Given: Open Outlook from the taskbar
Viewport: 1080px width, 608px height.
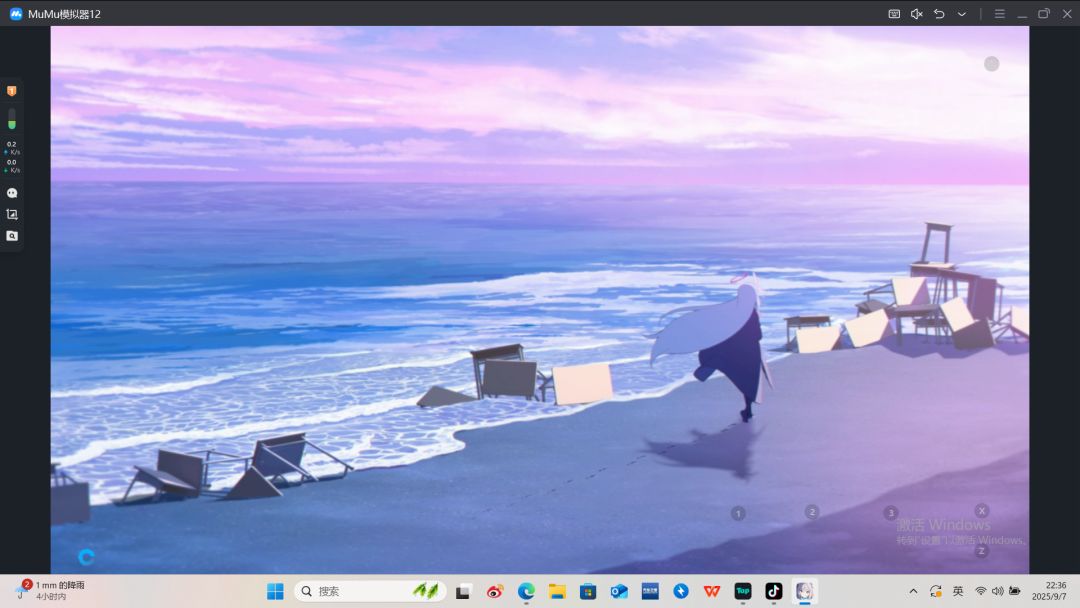Looking at the screenshot, I should click(x=619, y=591).
